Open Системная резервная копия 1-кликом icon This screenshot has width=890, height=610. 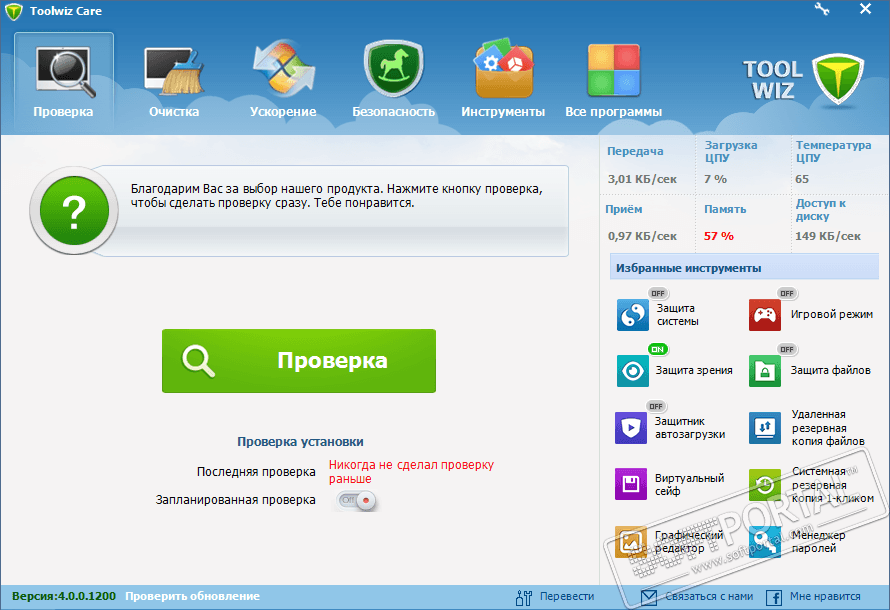coord(765,484)
